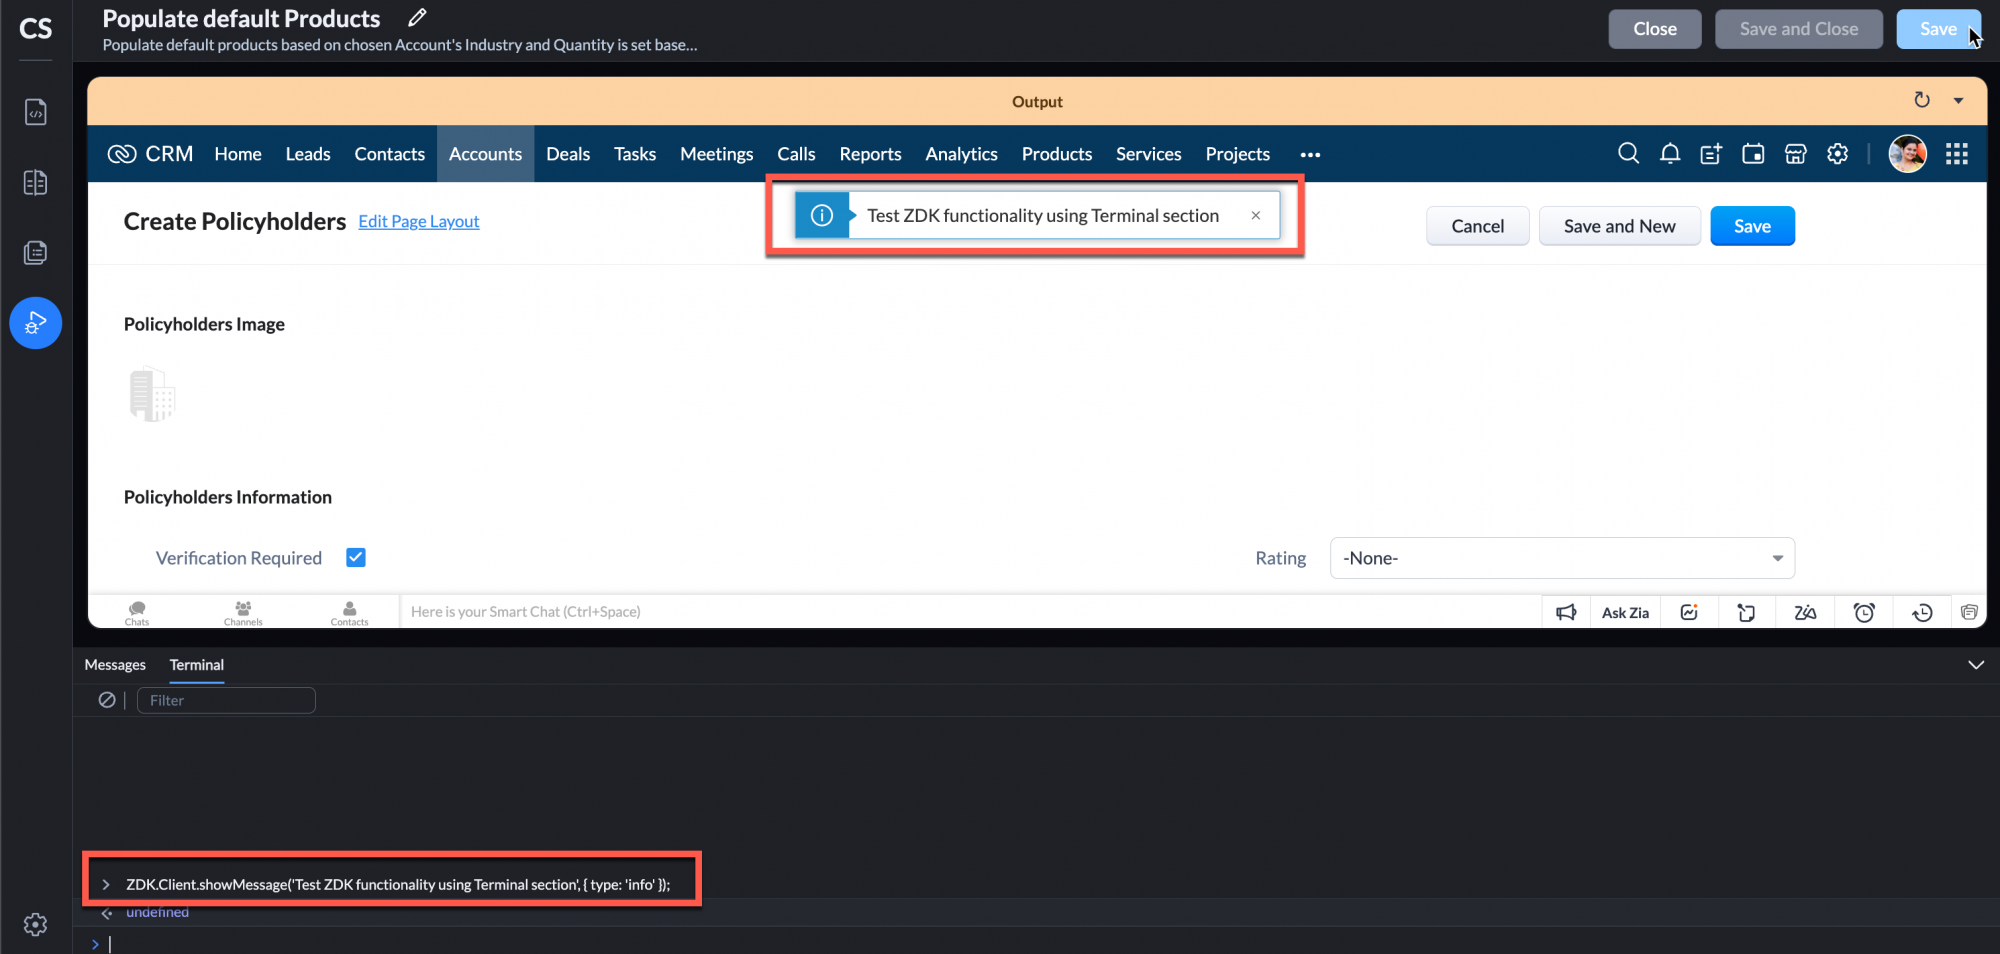View CRM notifications bell

click(1670, 153)
